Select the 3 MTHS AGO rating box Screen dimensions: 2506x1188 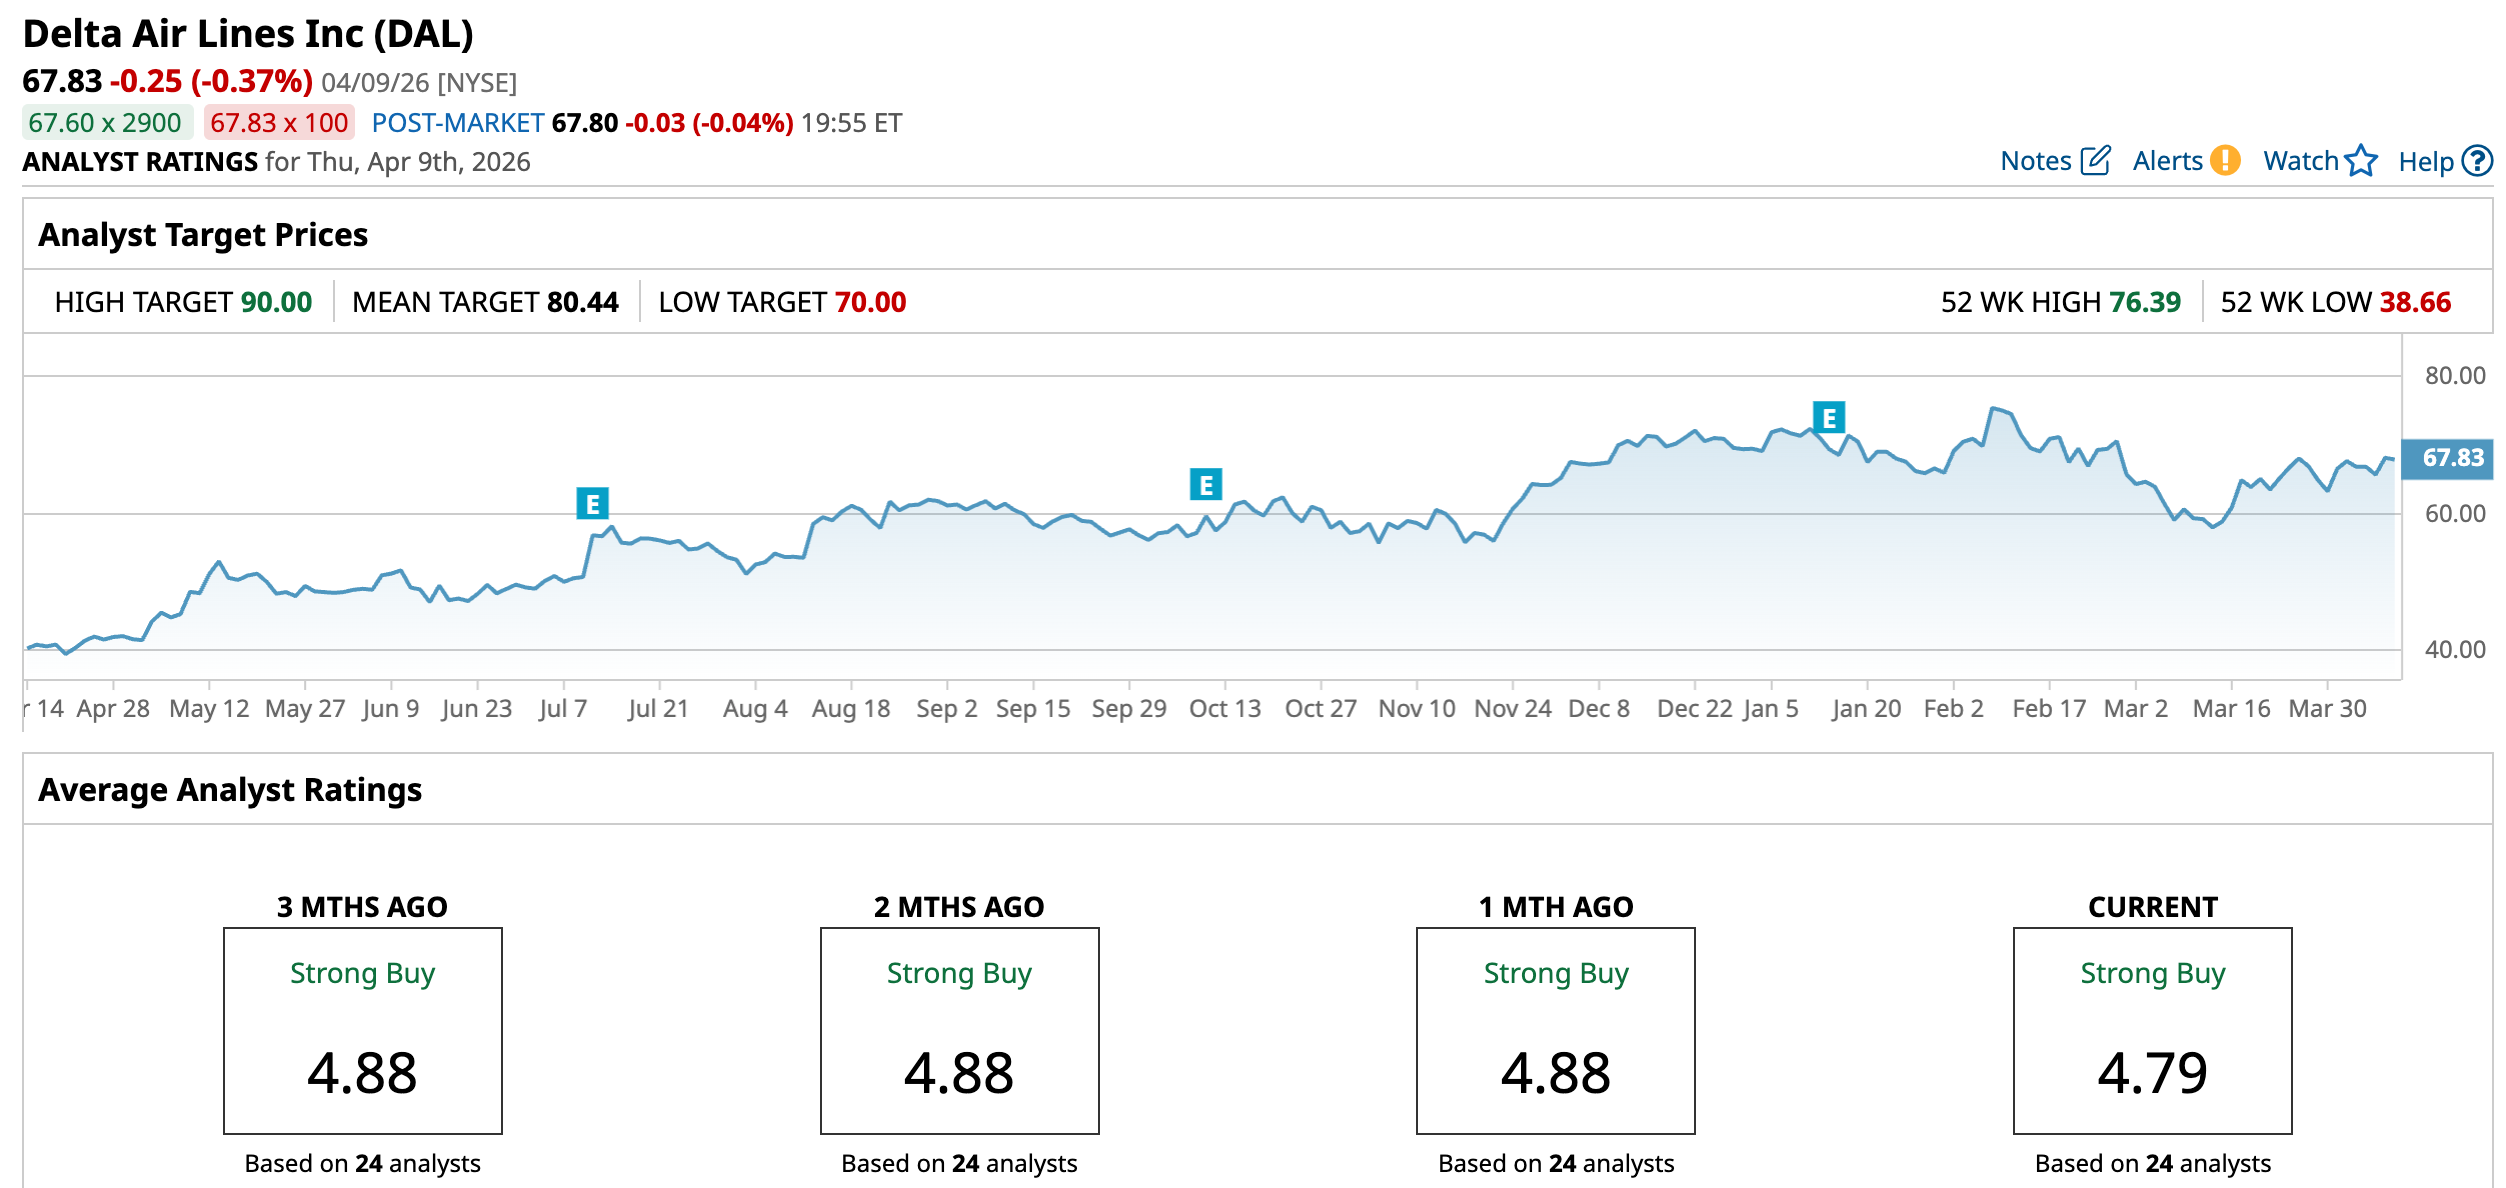362,1030
